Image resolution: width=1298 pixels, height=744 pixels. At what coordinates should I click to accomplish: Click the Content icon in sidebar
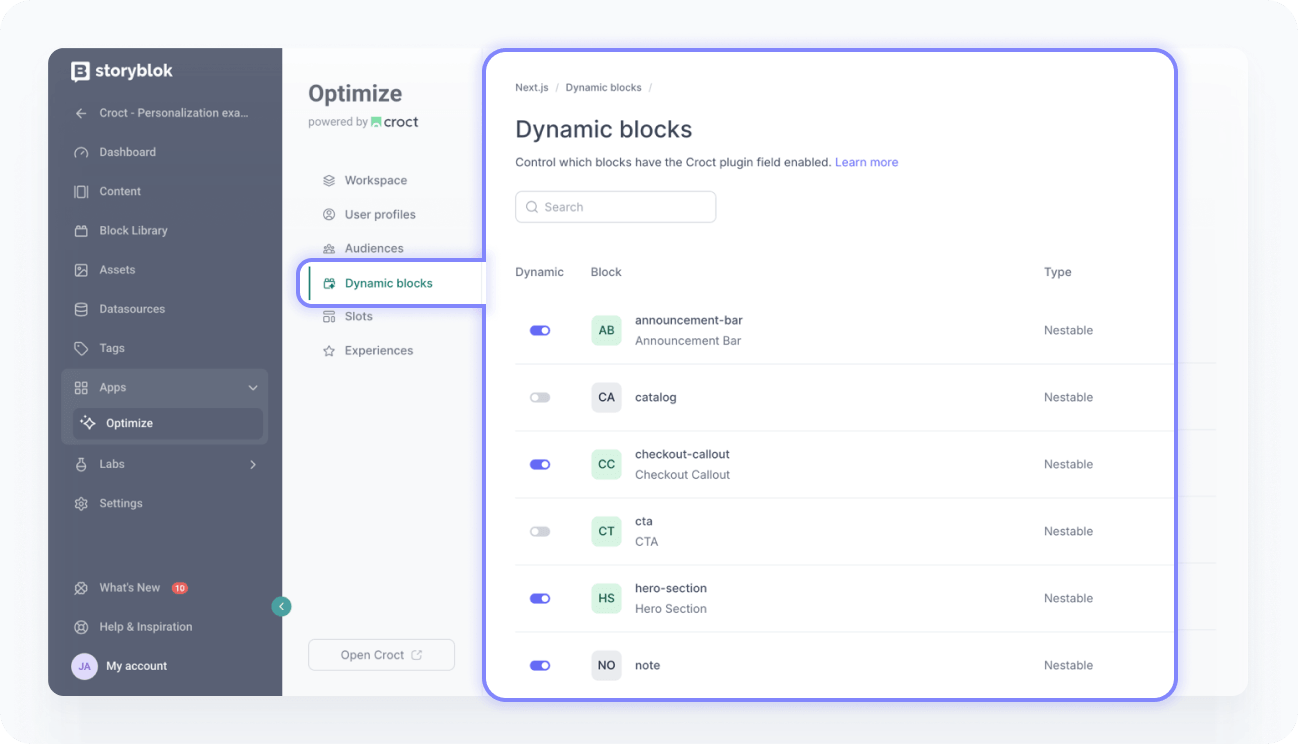pos(81,191)
